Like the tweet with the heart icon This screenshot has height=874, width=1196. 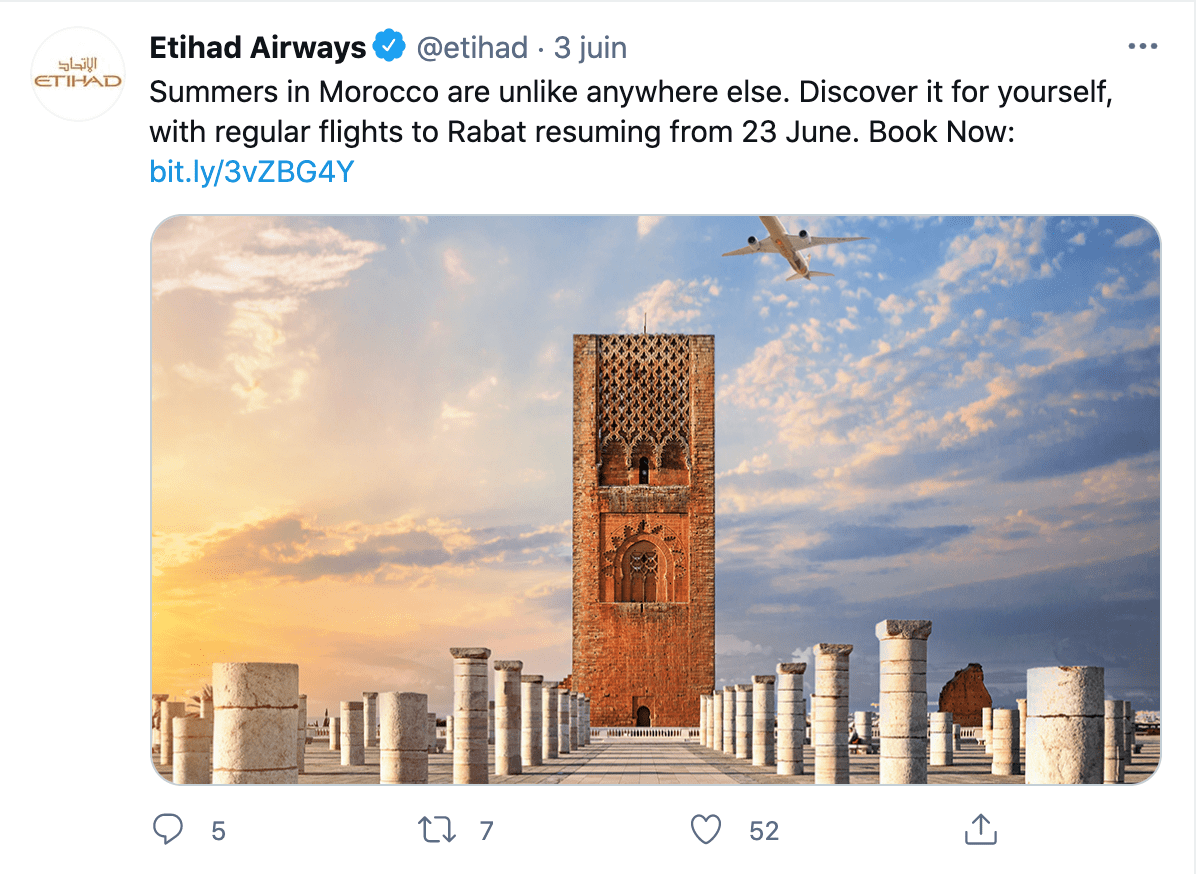point(706,829)
